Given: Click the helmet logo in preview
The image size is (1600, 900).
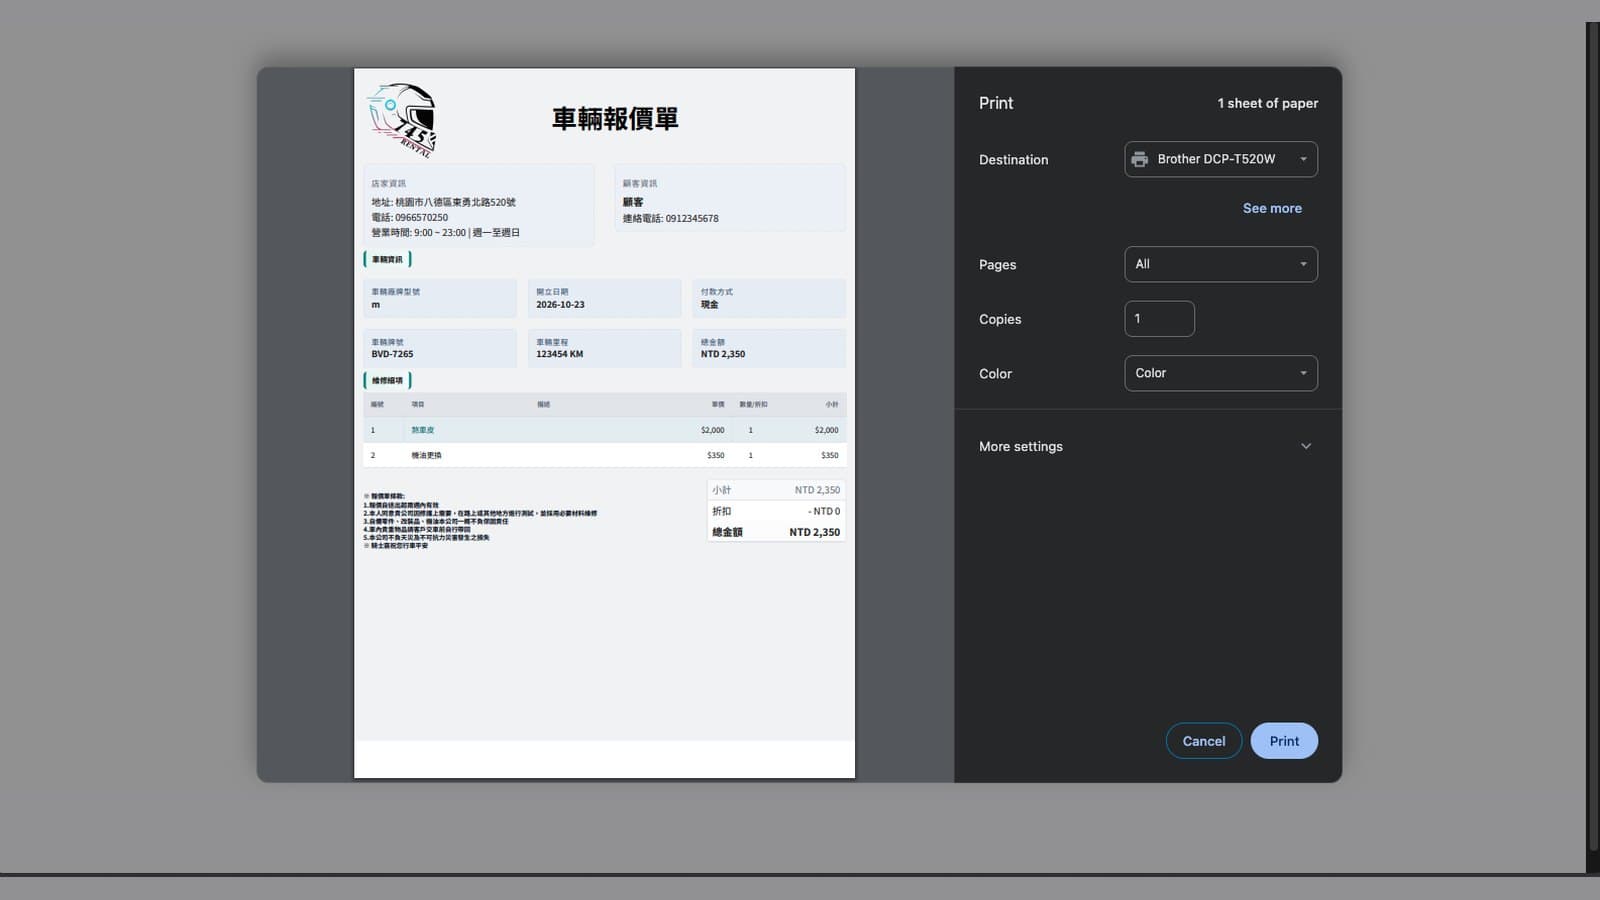Looking at the screenshot, I should 402,120.
